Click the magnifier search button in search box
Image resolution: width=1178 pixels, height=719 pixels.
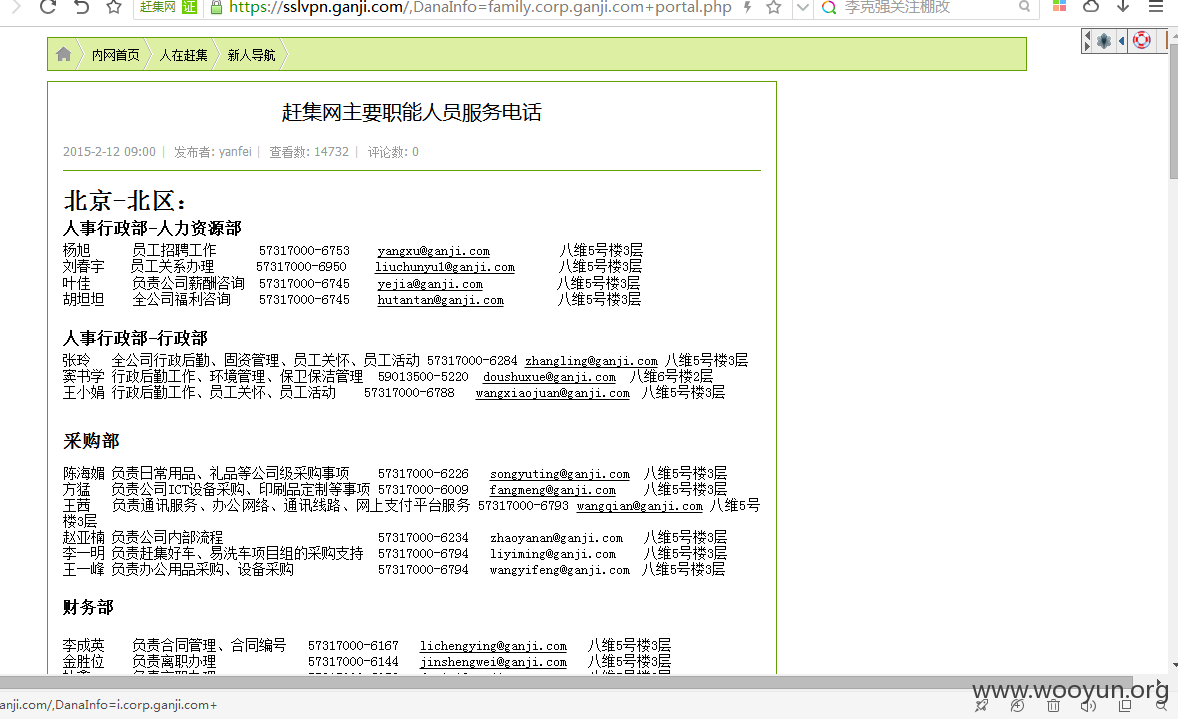coord(1025,7)
